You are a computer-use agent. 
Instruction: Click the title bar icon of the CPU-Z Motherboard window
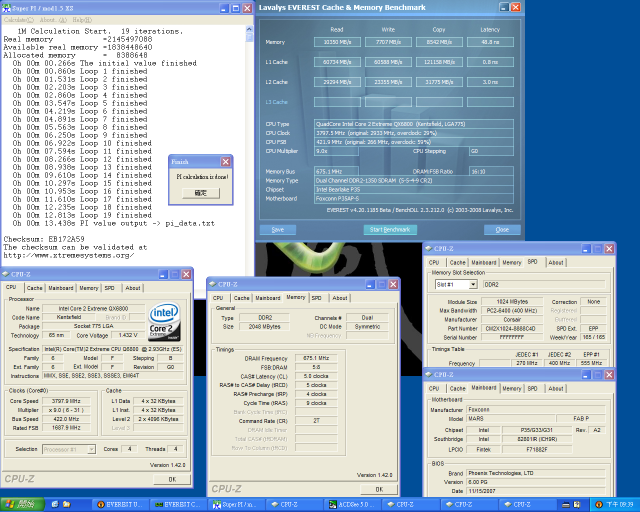[x=429, y=374]
